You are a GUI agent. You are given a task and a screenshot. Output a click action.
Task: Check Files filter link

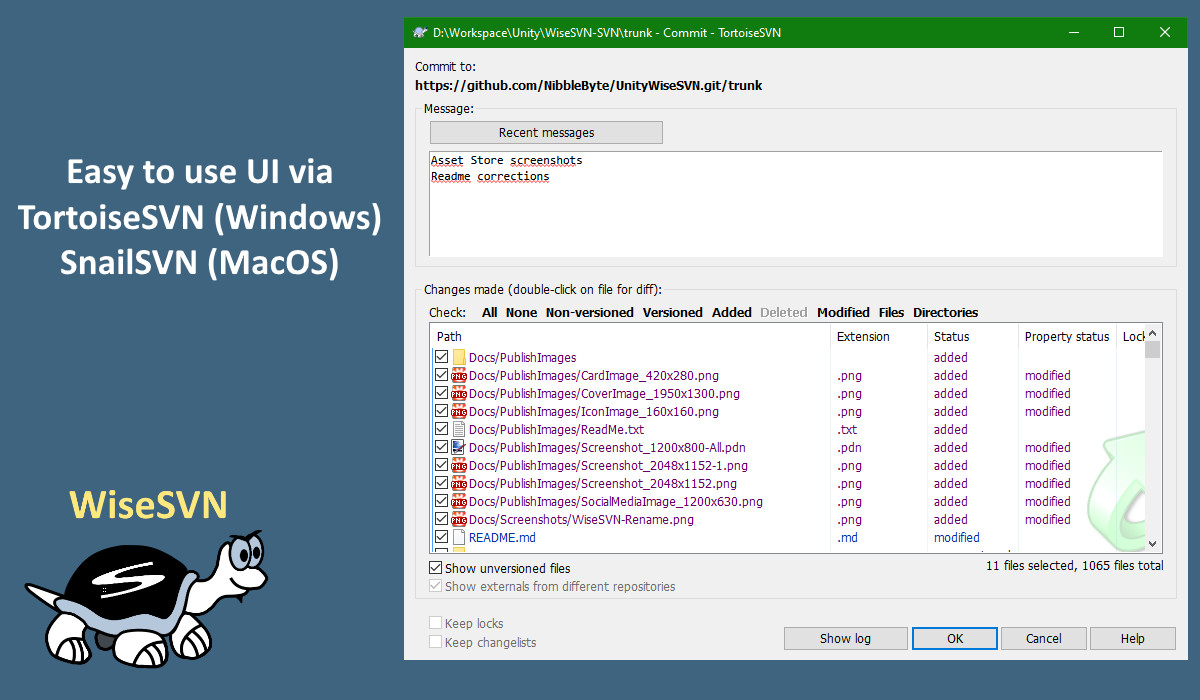[x=891, y=312]
